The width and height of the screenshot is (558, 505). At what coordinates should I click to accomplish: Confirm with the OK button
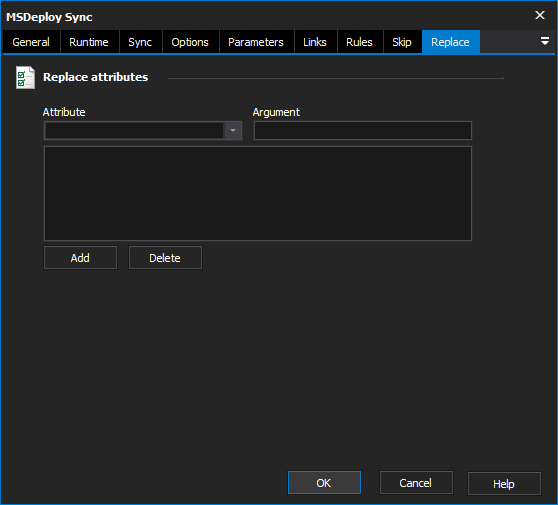tap(324, 483)
